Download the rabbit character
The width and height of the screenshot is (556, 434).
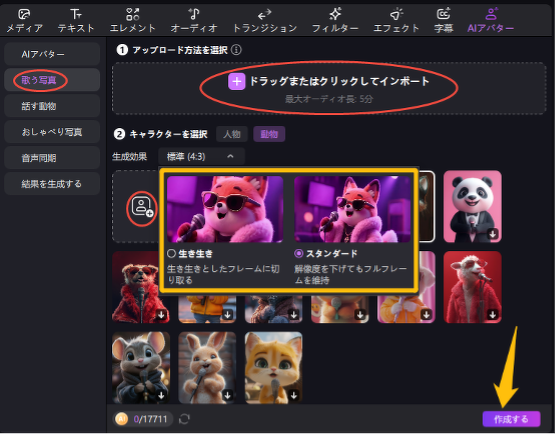pos(228,395)
